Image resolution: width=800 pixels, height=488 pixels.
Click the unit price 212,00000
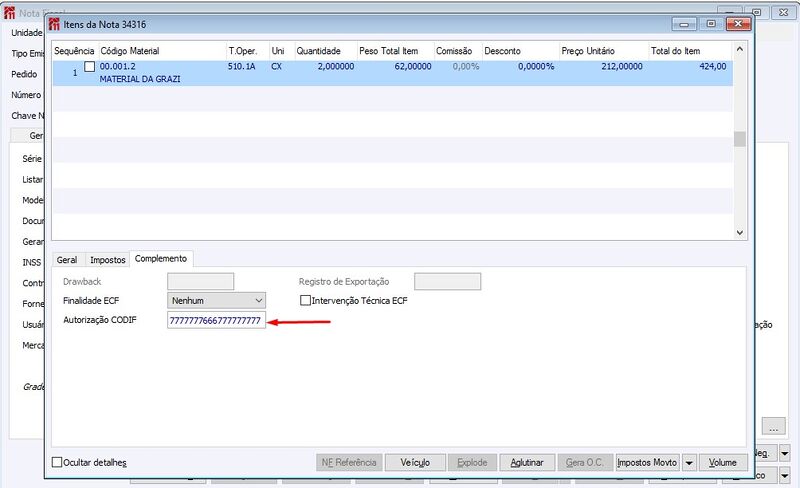622,66
